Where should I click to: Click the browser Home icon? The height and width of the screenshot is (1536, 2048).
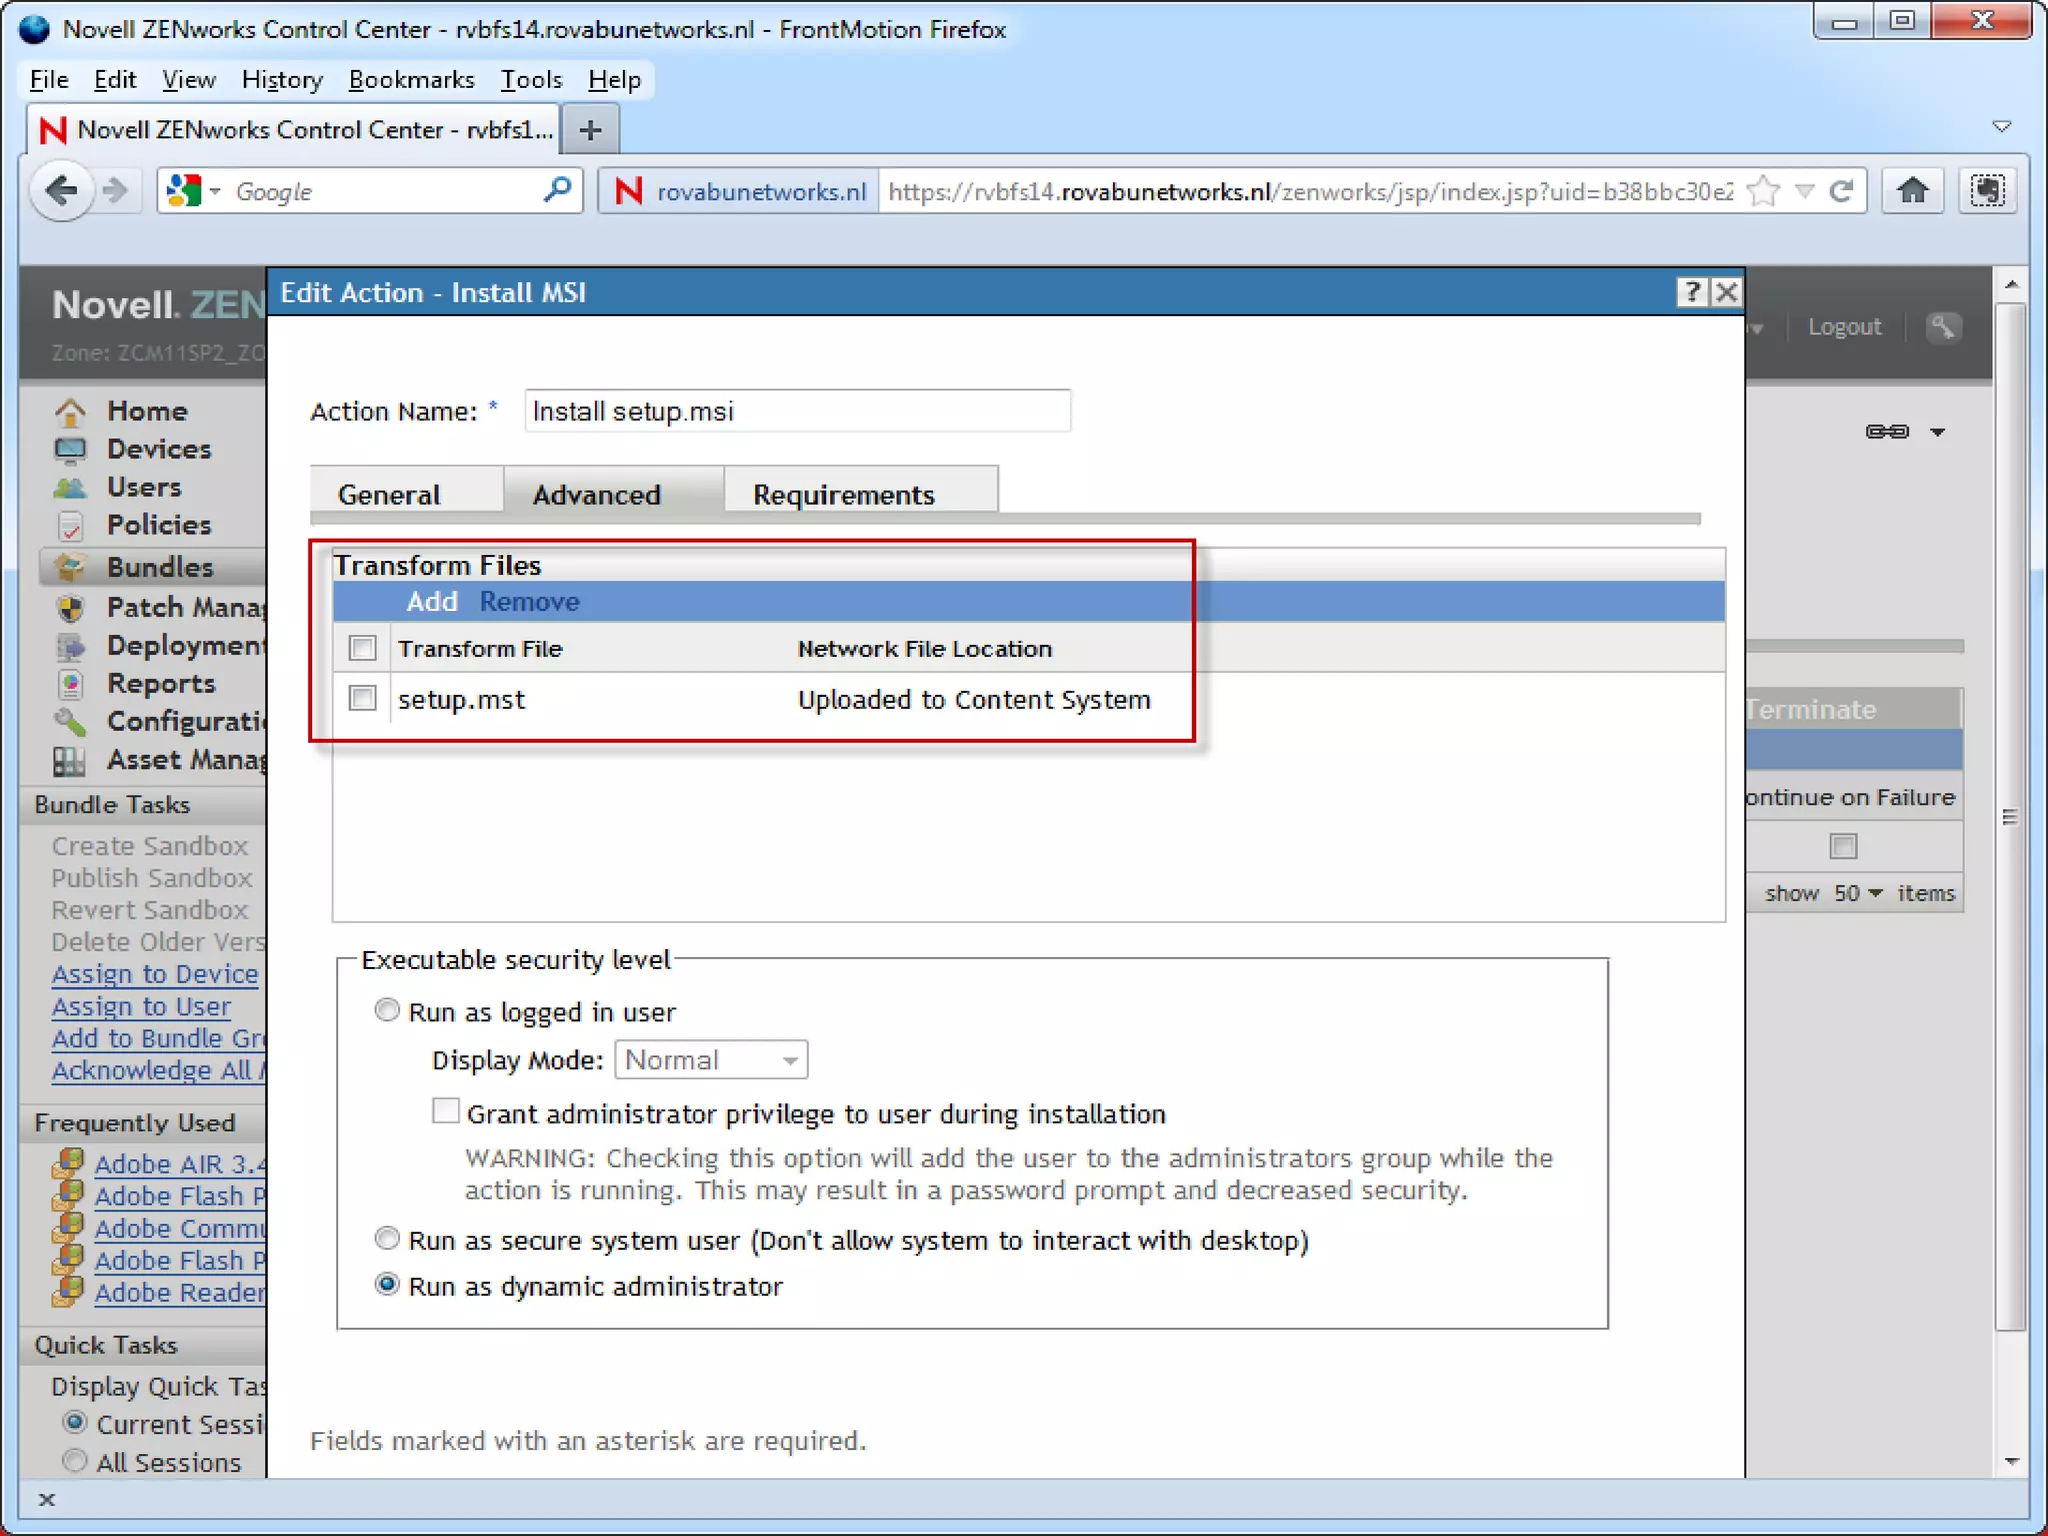click(x=1912, y=190)
